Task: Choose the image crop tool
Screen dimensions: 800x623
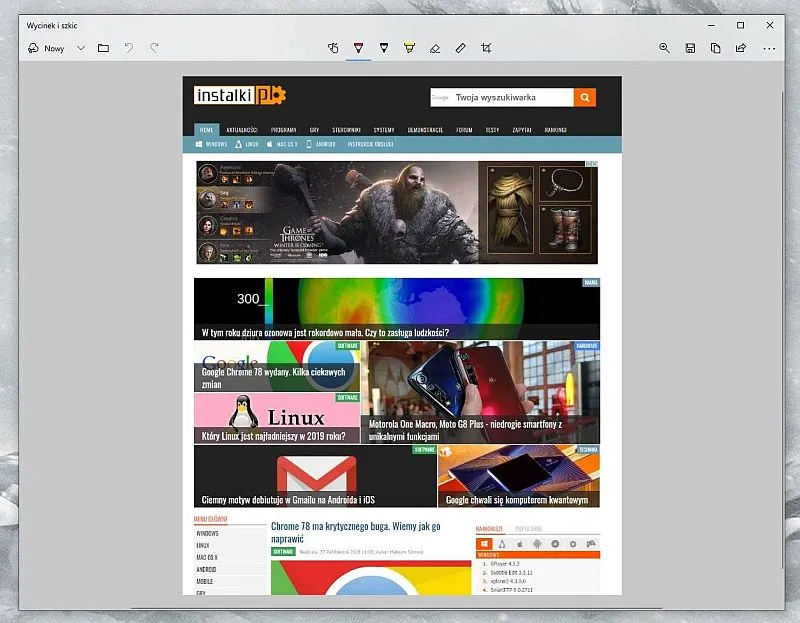Action: [486, 48]
